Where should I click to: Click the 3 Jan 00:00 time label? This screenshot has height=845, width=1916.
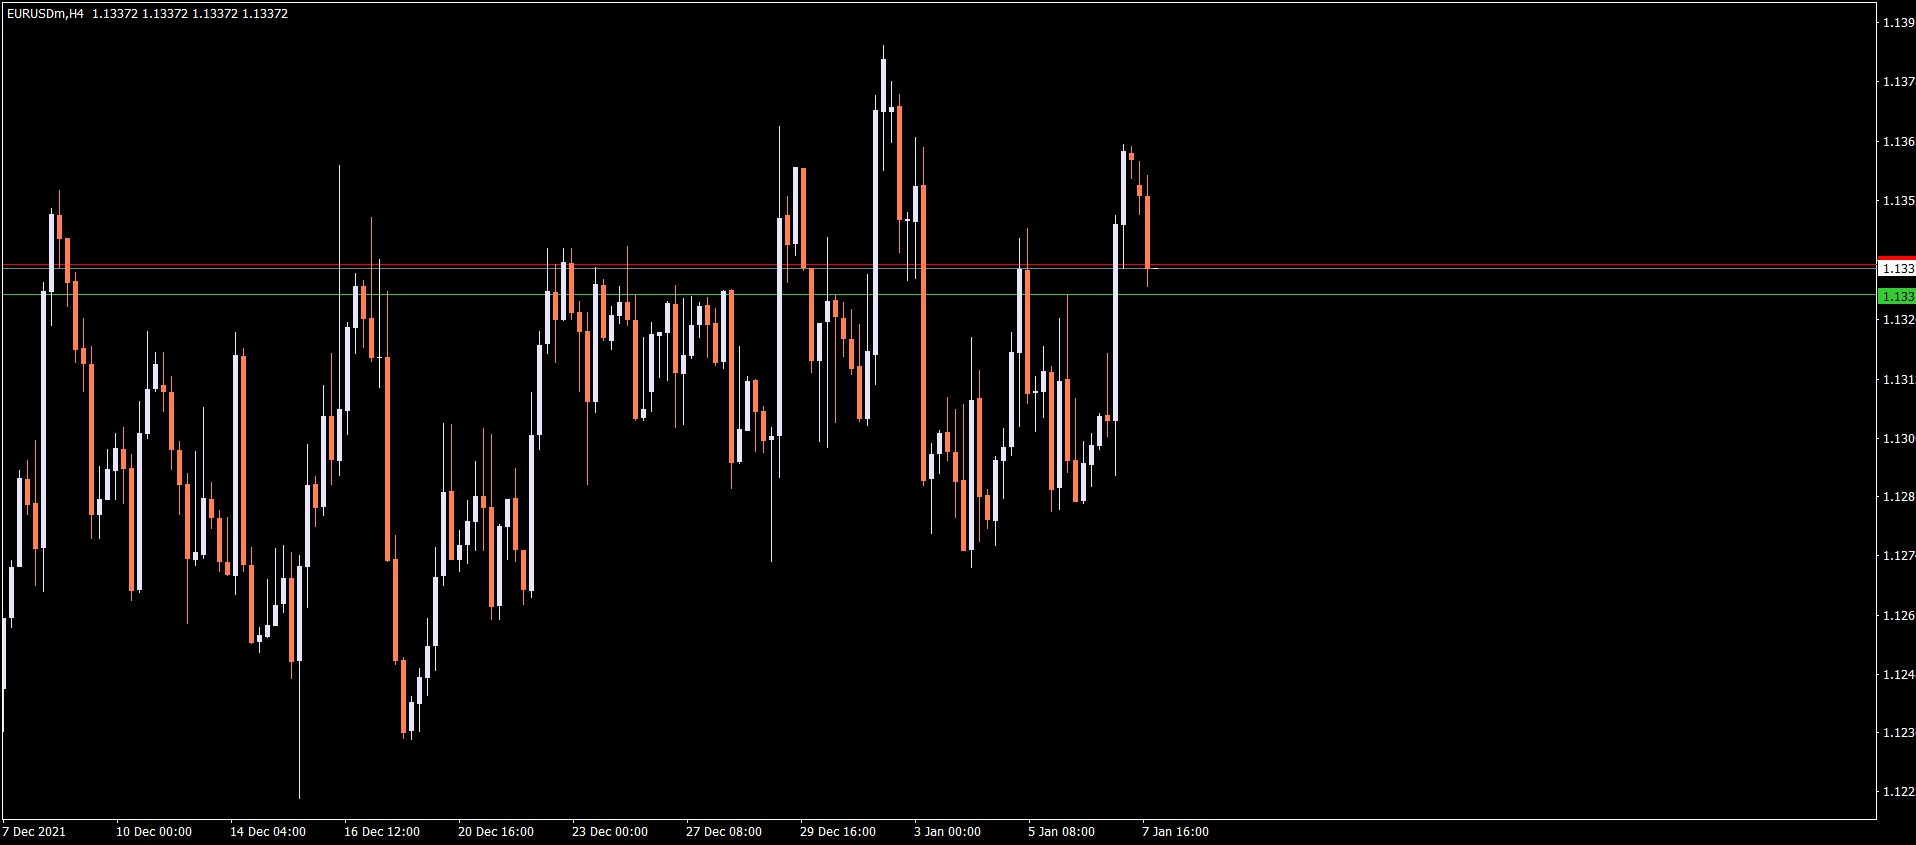pyautogui.click(x=948, y=832)
